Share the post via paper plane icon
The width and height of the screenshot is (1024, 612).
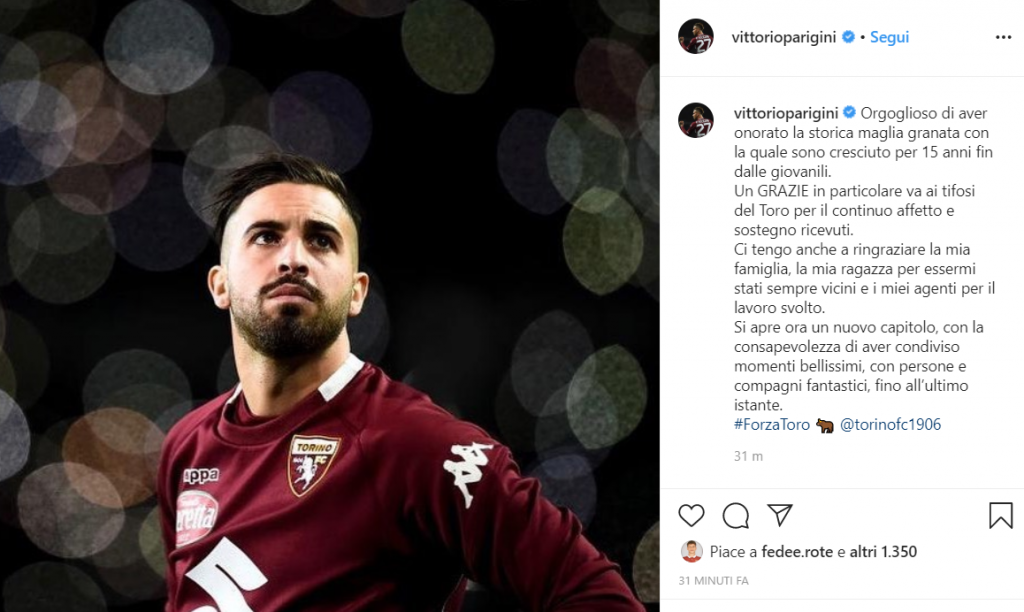pos(780,515)
